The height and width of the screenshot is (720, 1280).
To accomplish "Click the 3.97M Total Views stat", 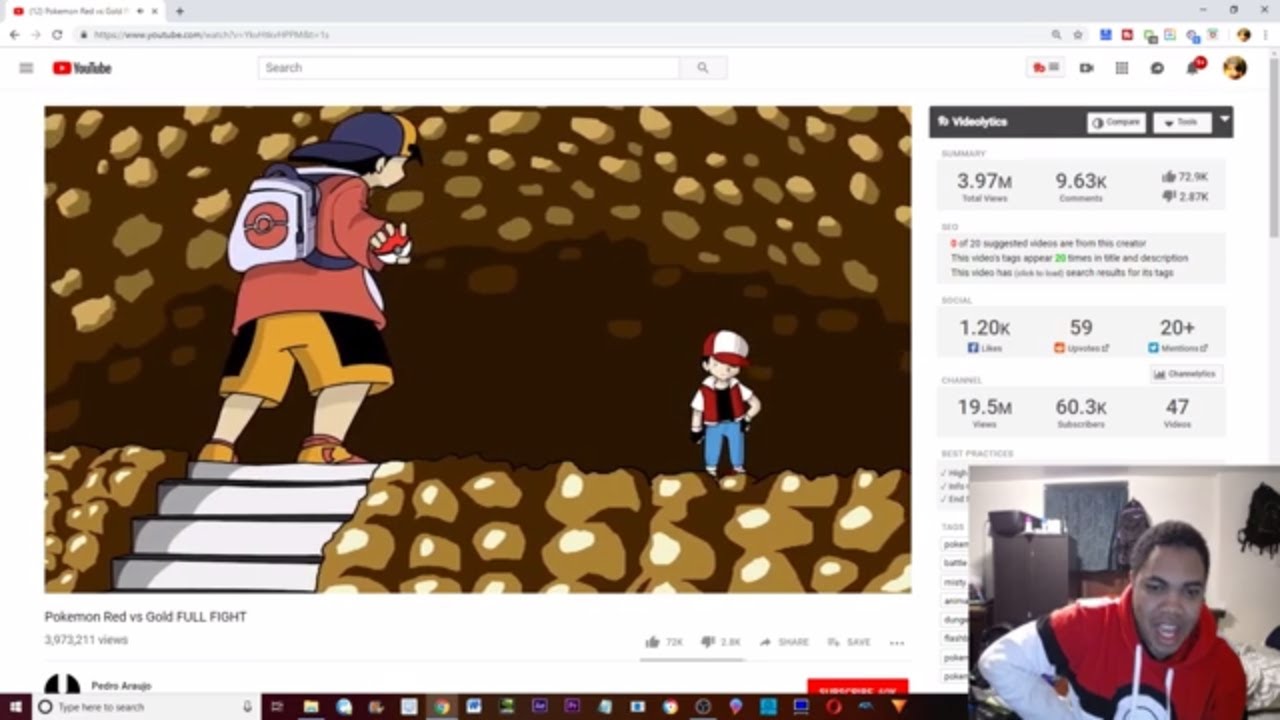I will coord(985,185).
